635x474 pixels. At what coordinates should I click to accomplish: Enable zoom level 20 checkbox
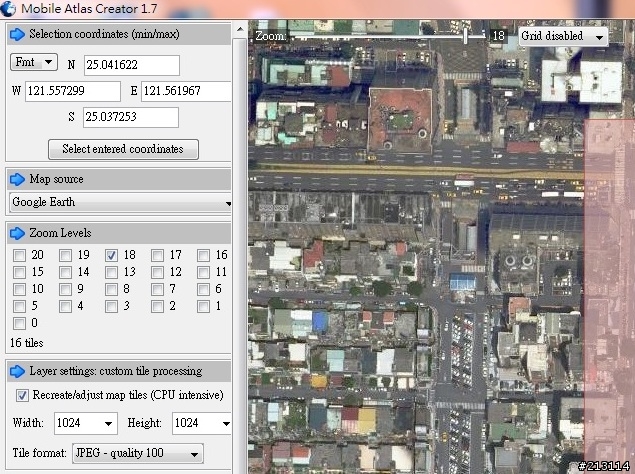point(19,255)
